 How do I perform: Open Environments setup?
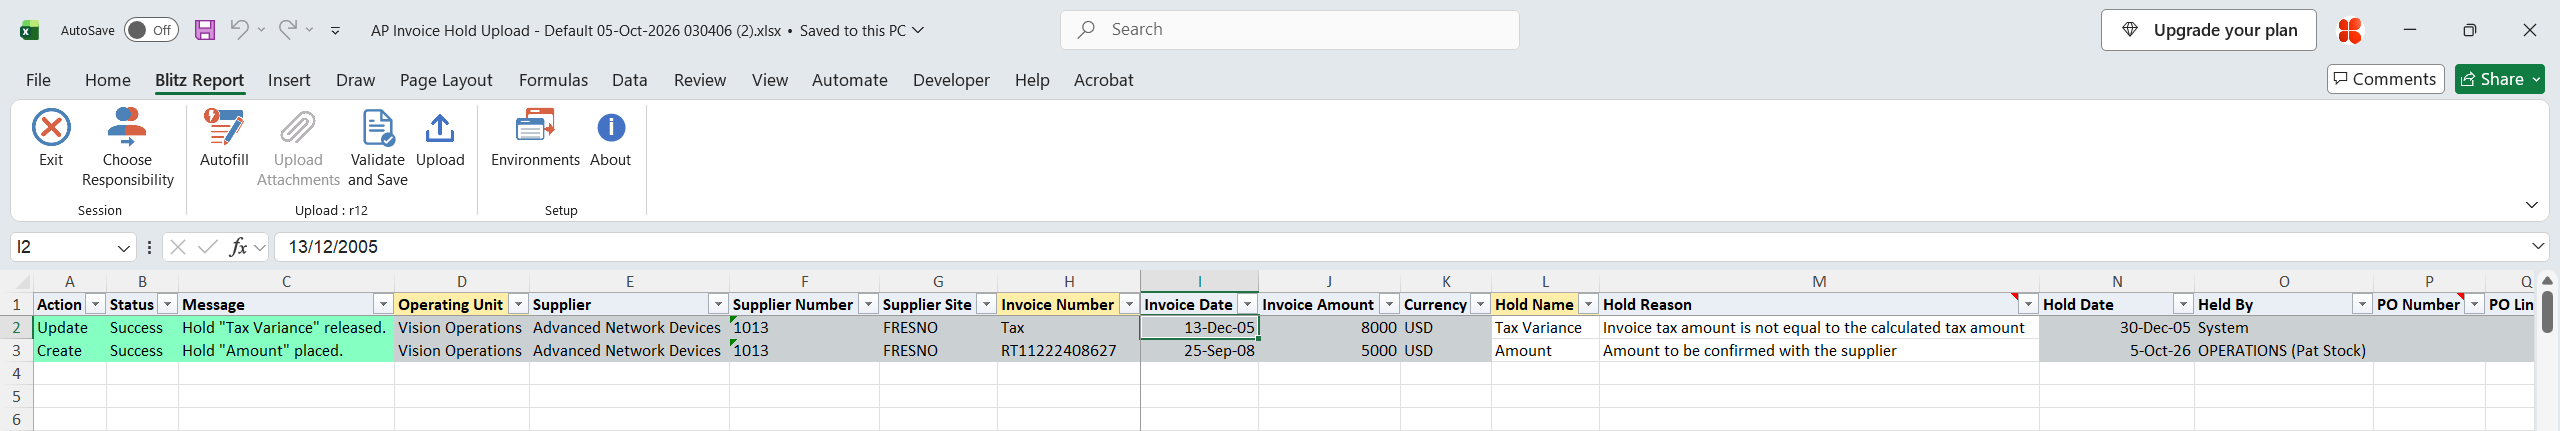coord(535,138)
